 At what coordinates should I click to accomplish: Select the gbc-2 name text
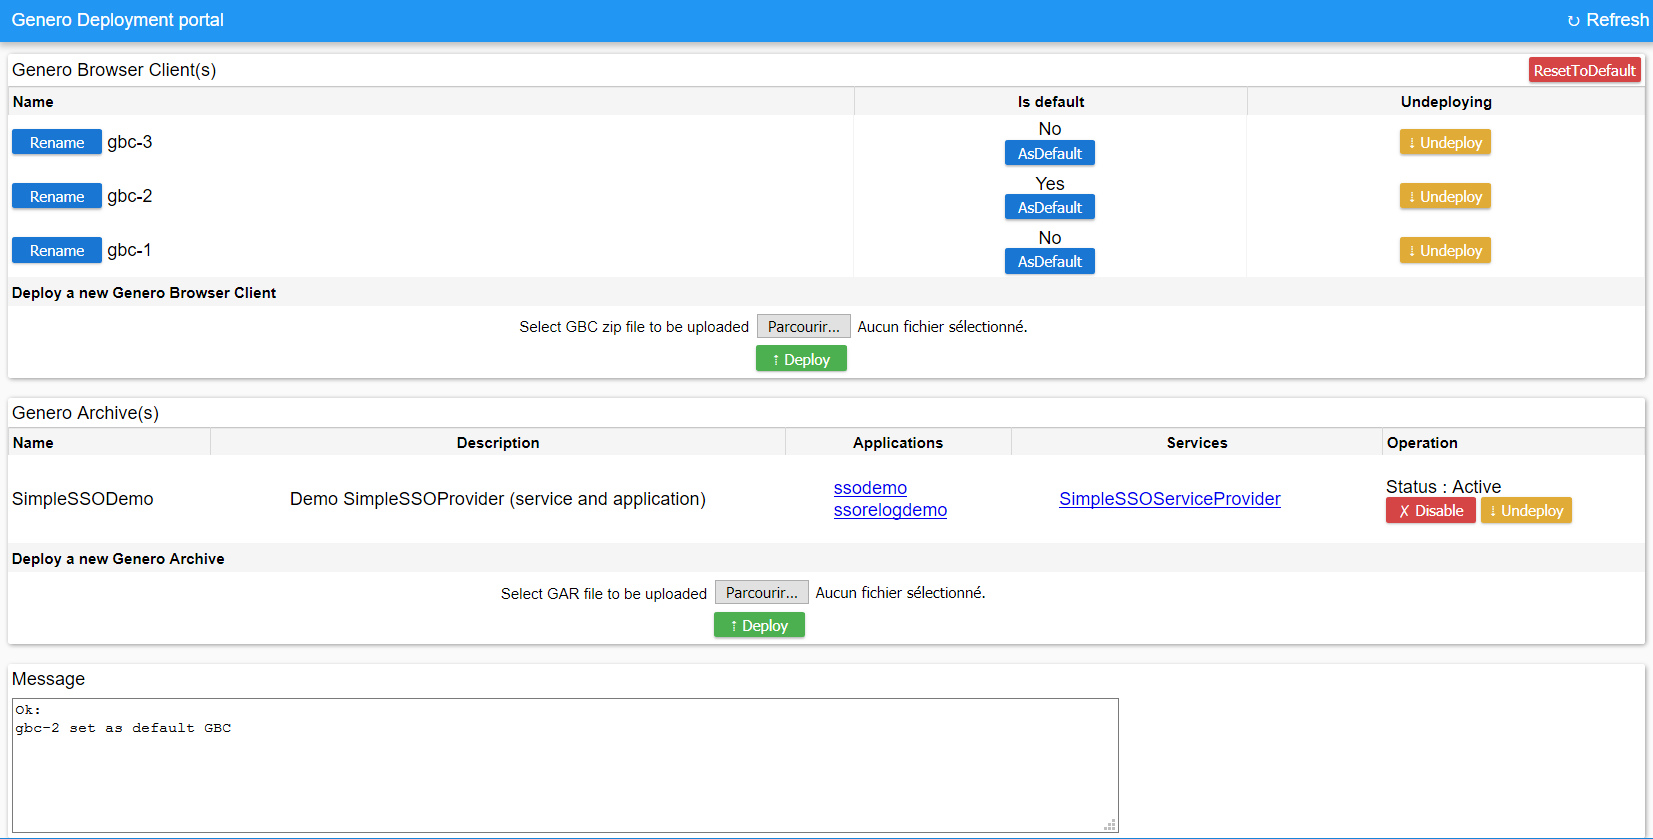(x=130, y=196)
